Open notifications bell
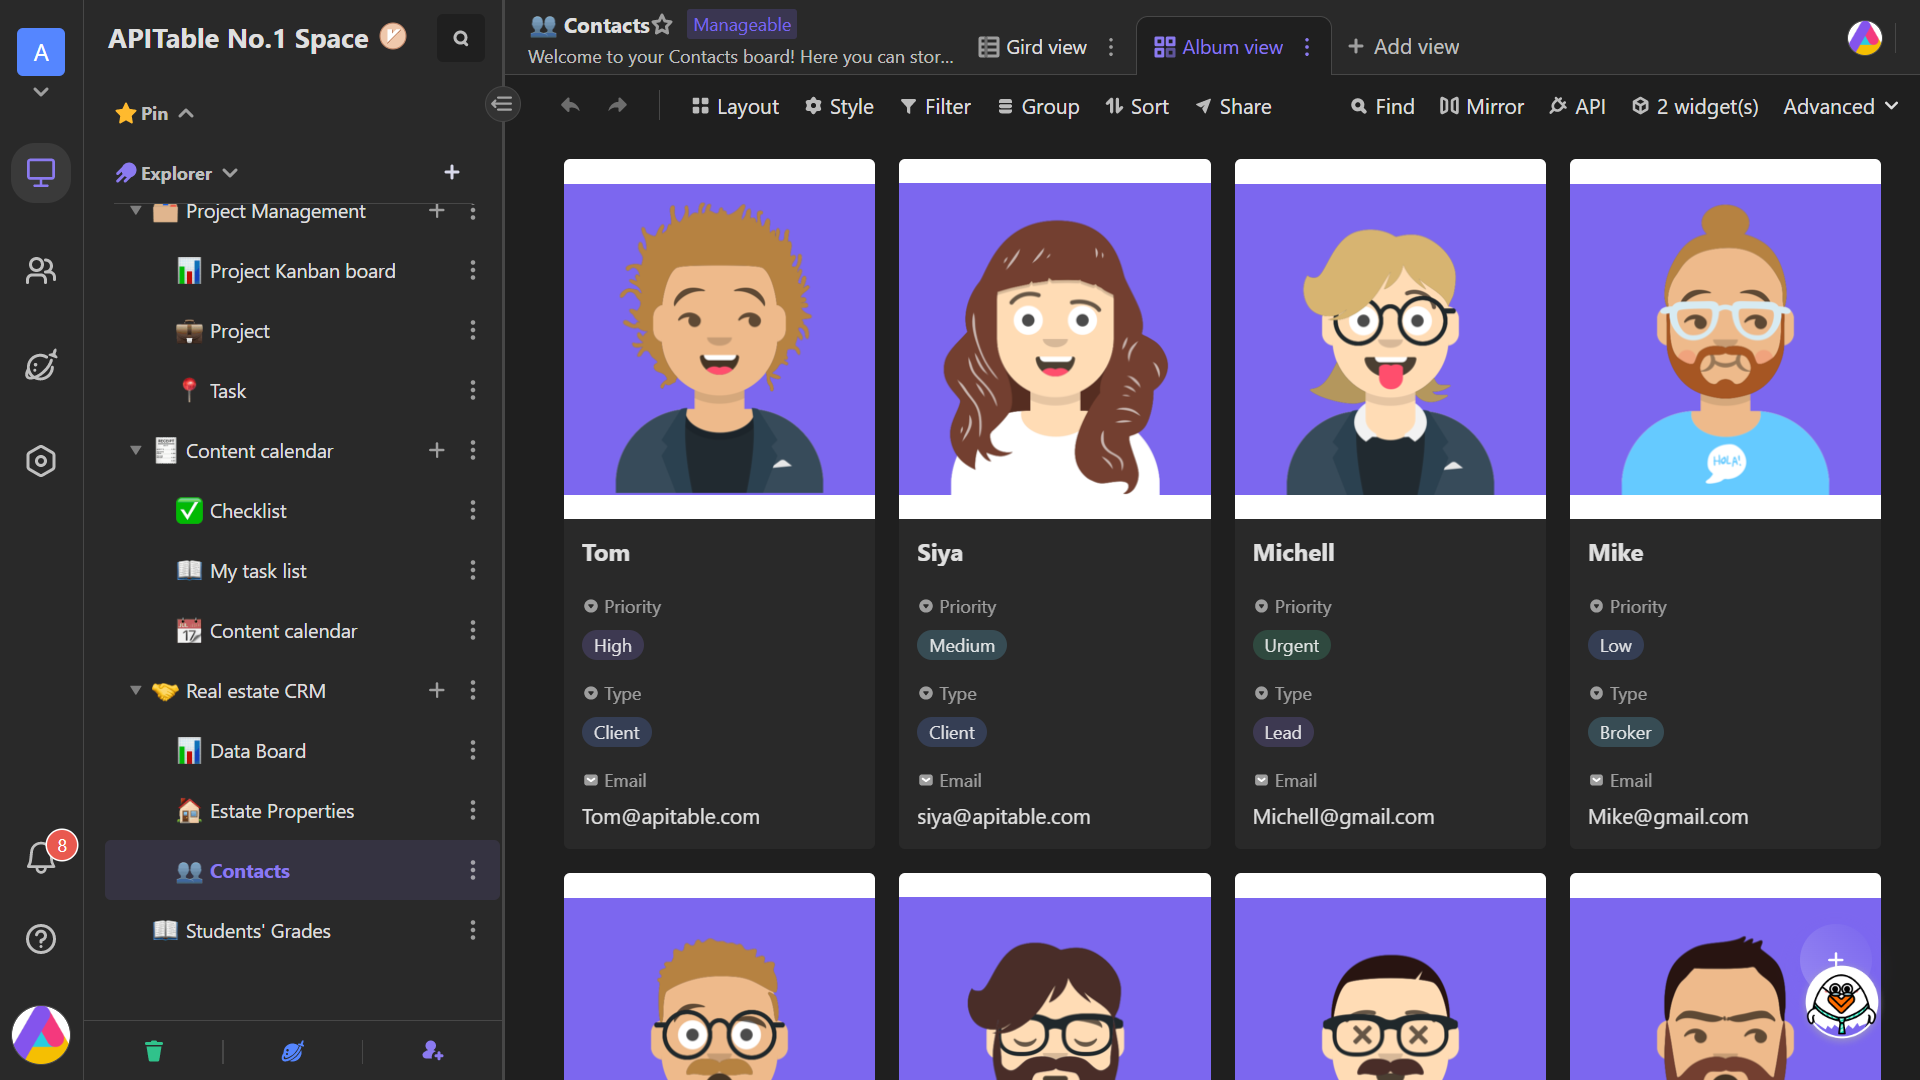This screenshot has width=1920, height=1080. click(41, 857)
